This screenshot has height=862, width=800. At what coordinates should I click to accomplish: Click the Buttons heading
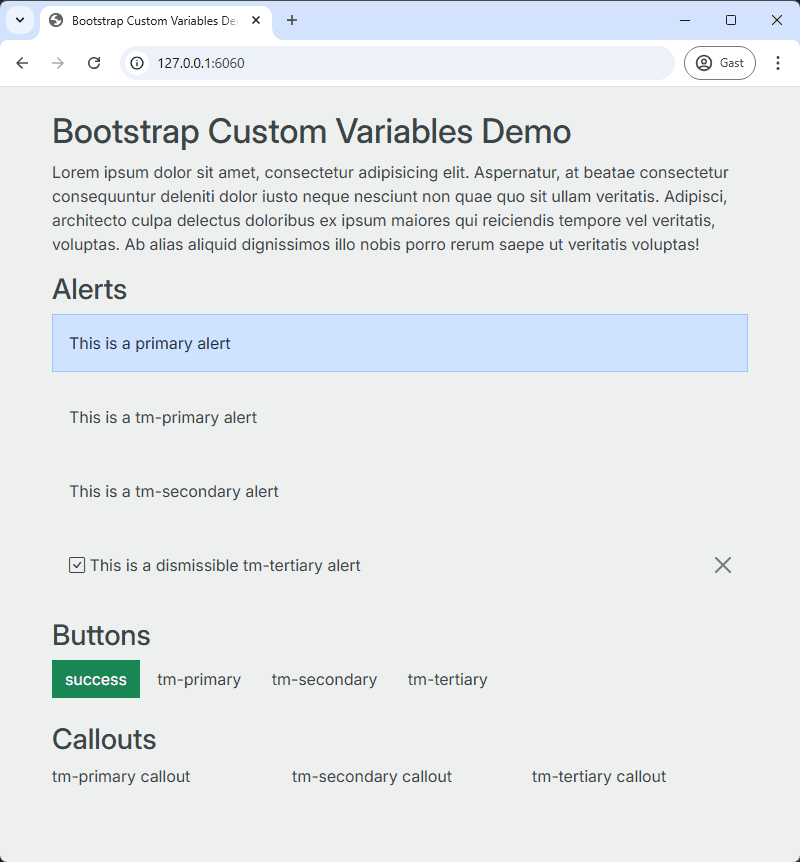[x=101, y=636]
